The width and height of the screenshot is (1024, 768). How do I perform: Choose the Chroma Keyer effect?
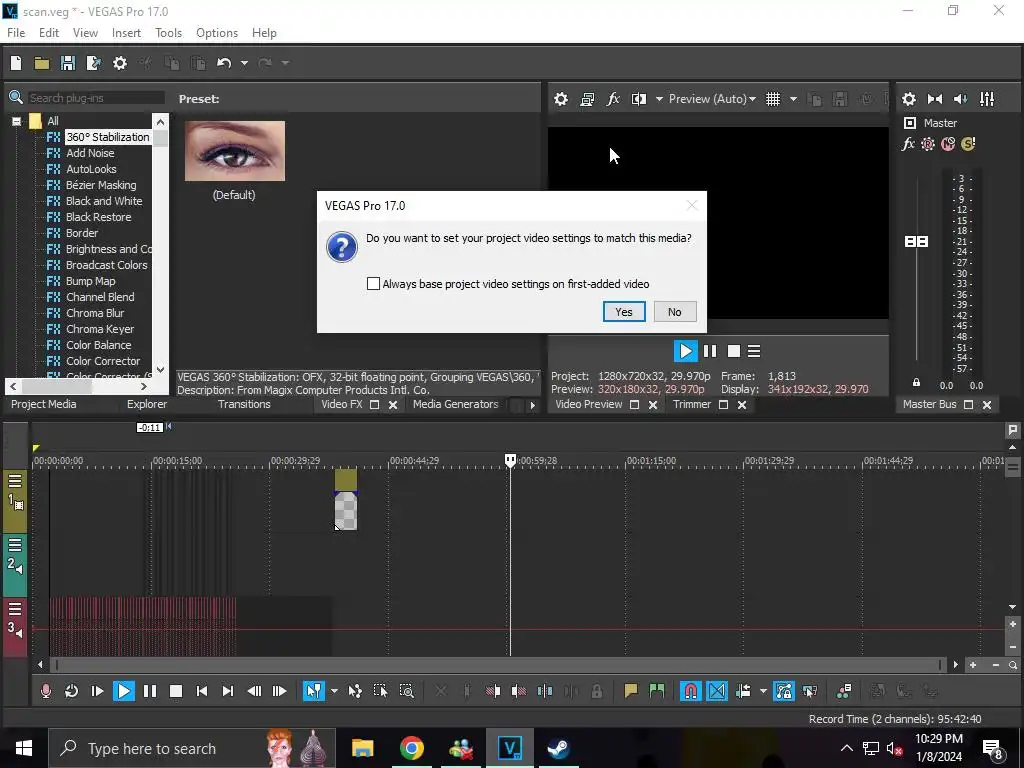(x=99, y=328)
